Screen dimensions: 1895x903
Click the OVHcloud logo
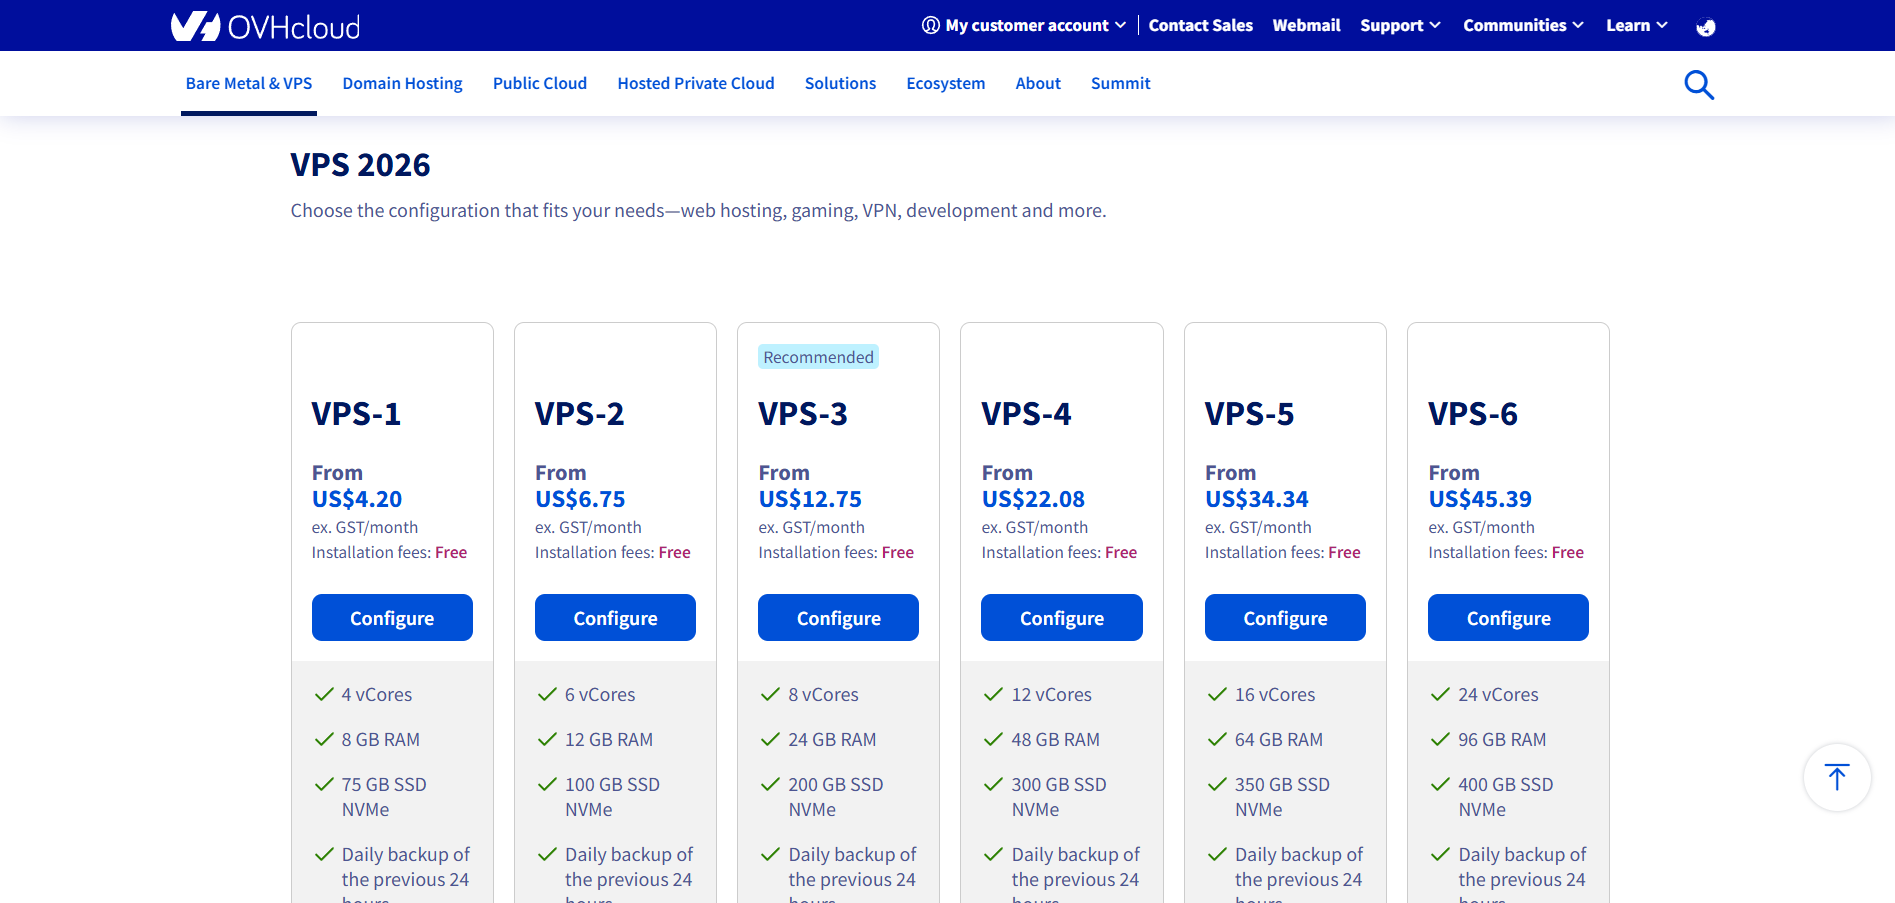265,26
